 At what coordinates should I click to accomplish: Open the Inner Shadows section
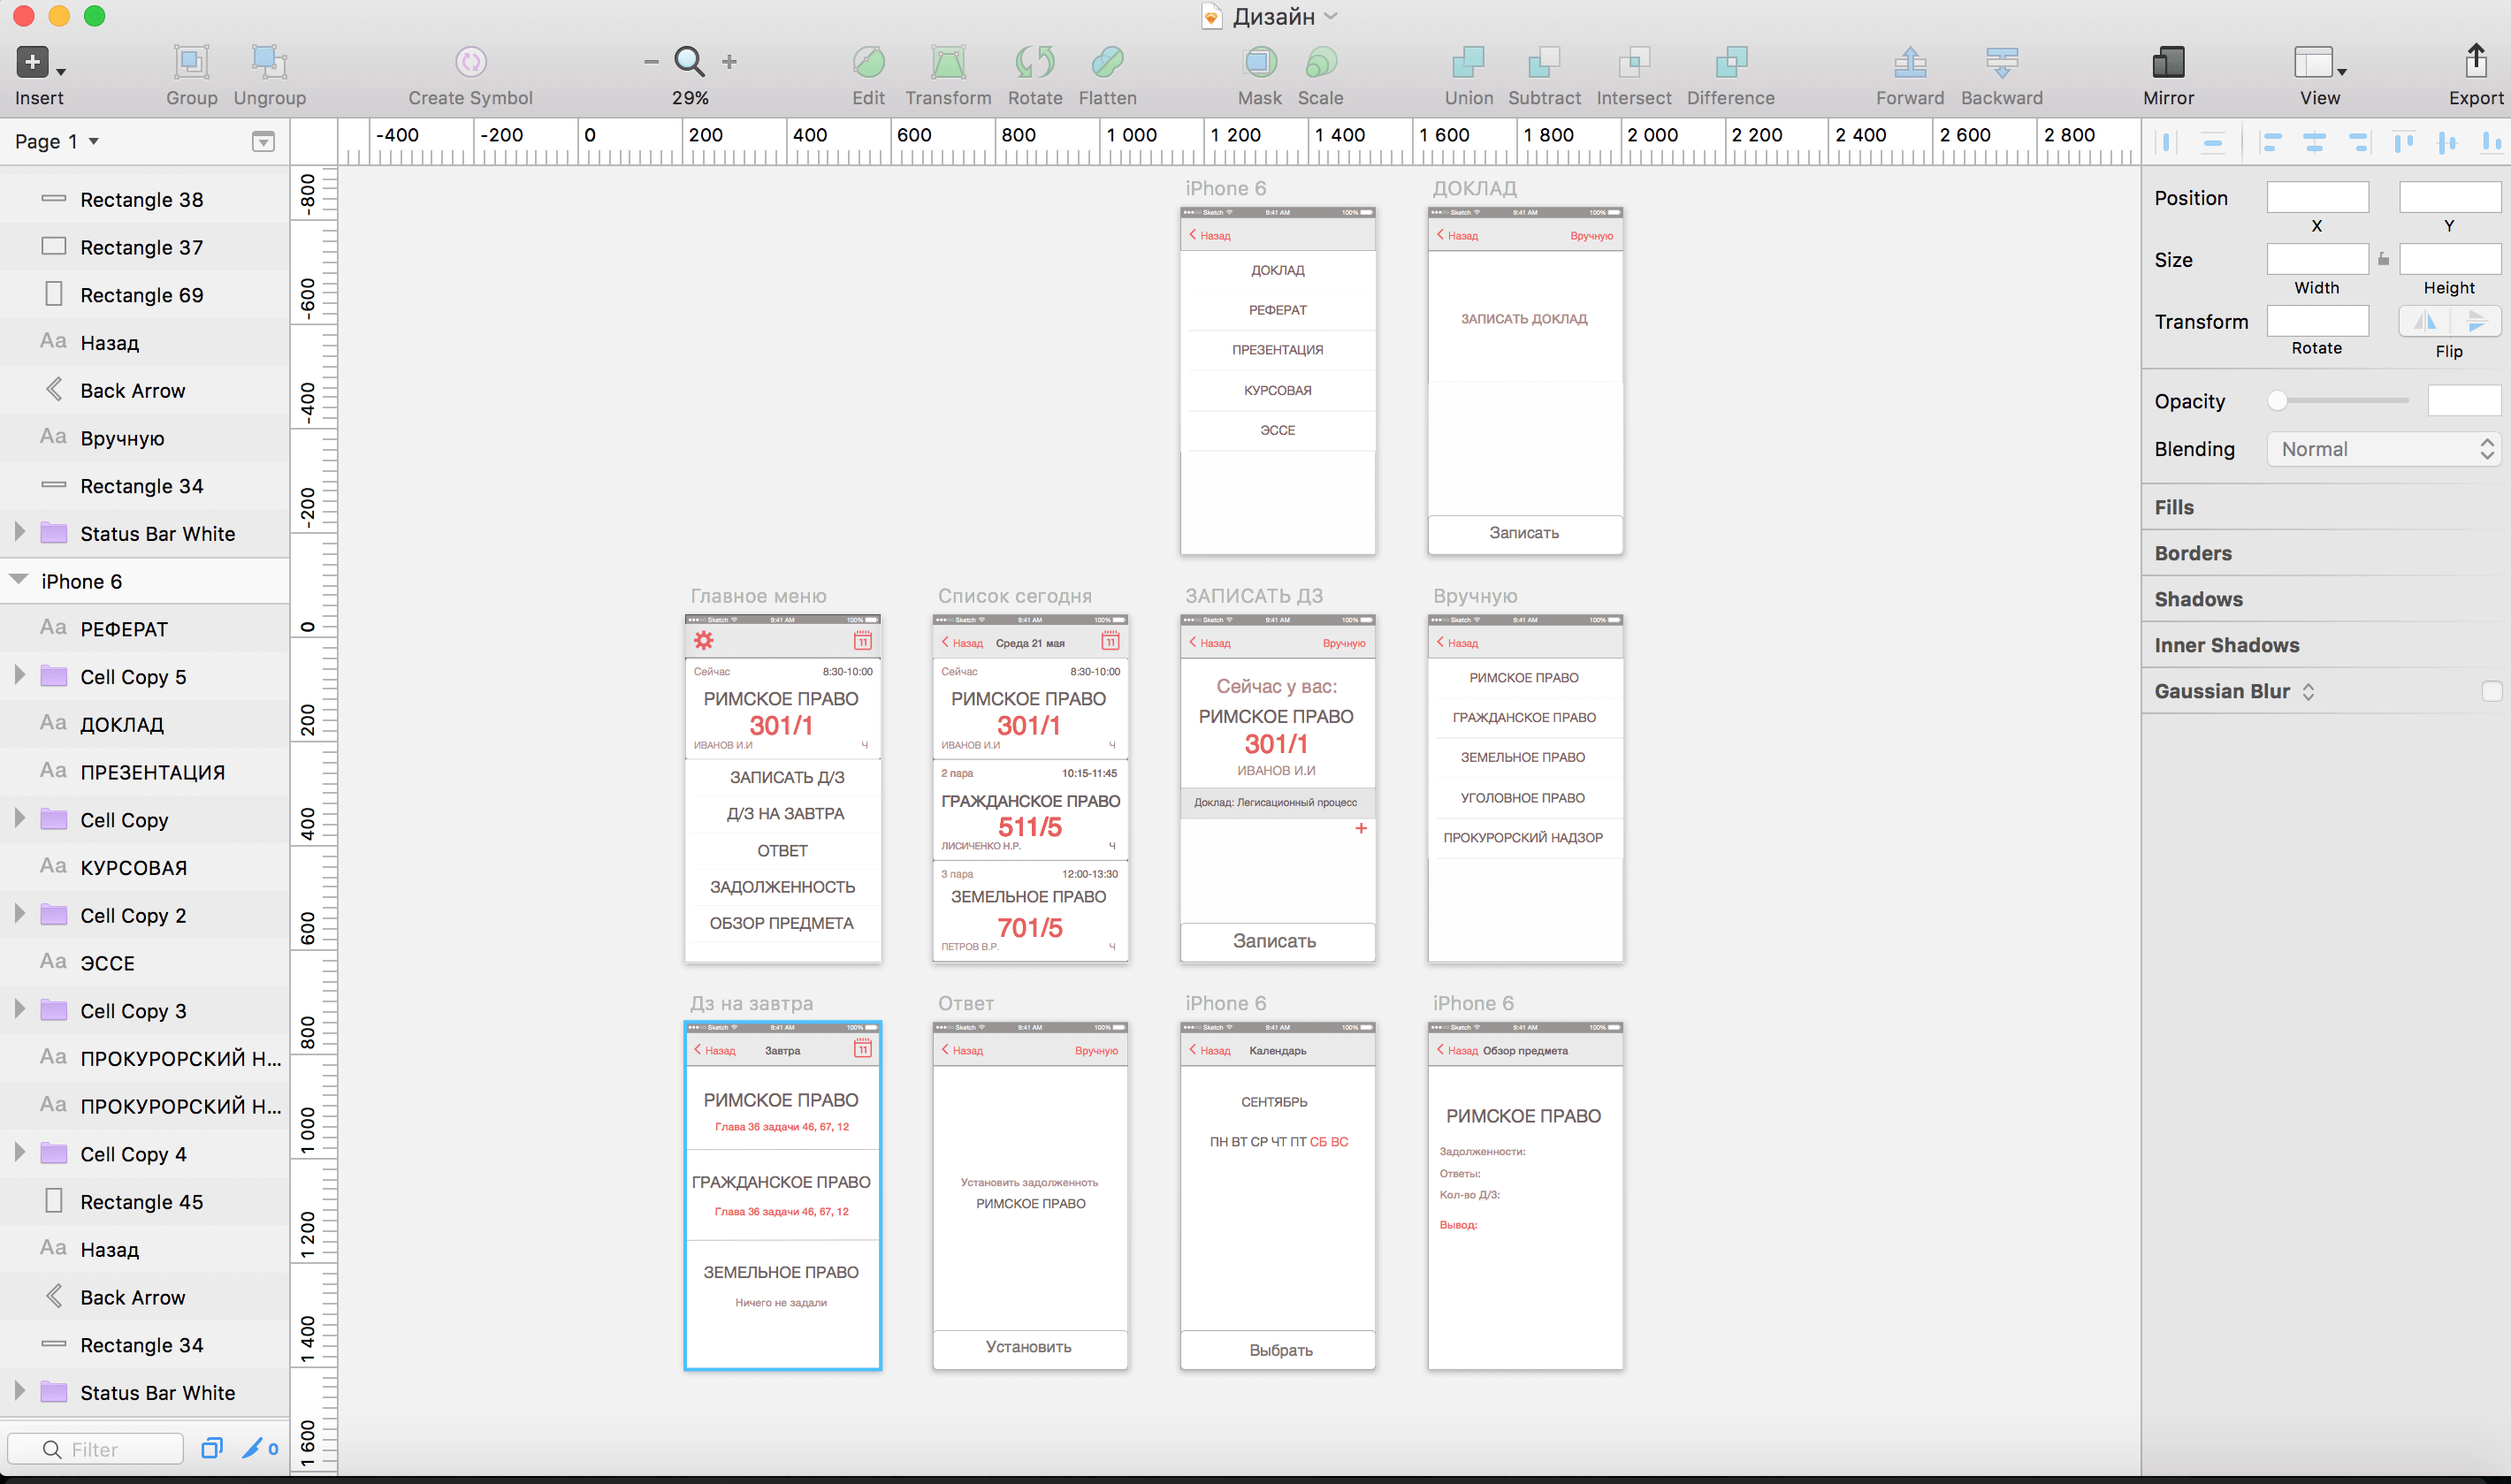(2226, 645)
